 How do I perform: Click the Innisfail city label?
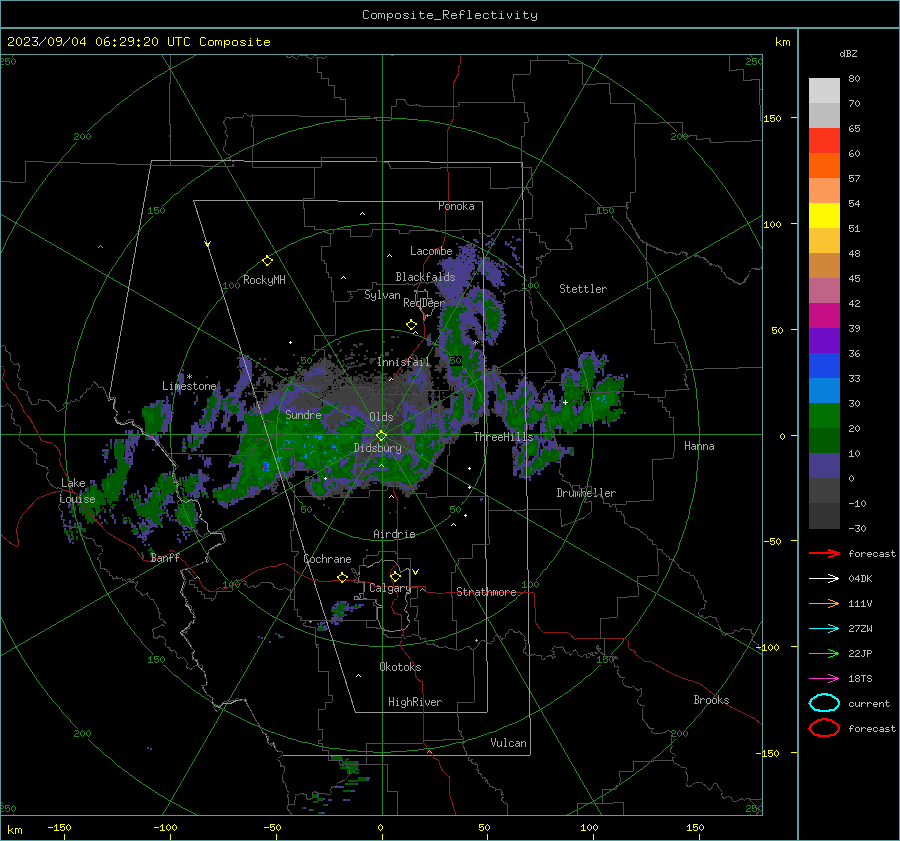click(x=403, y=362)
